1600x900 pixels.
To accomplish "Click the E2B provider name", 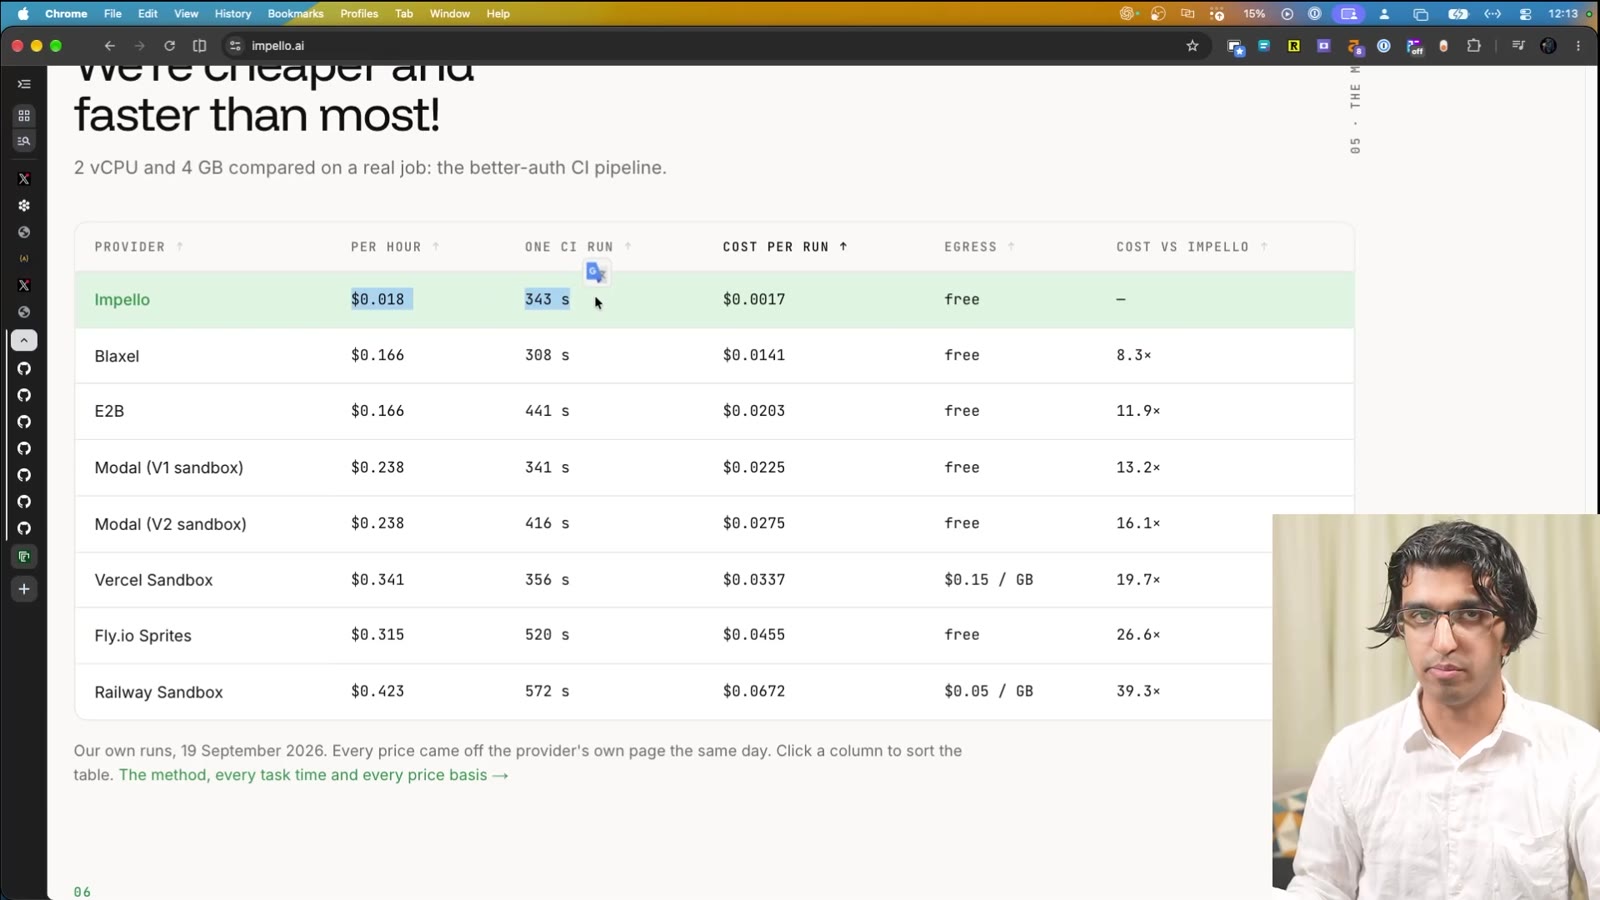I will [x=109, y=411].
